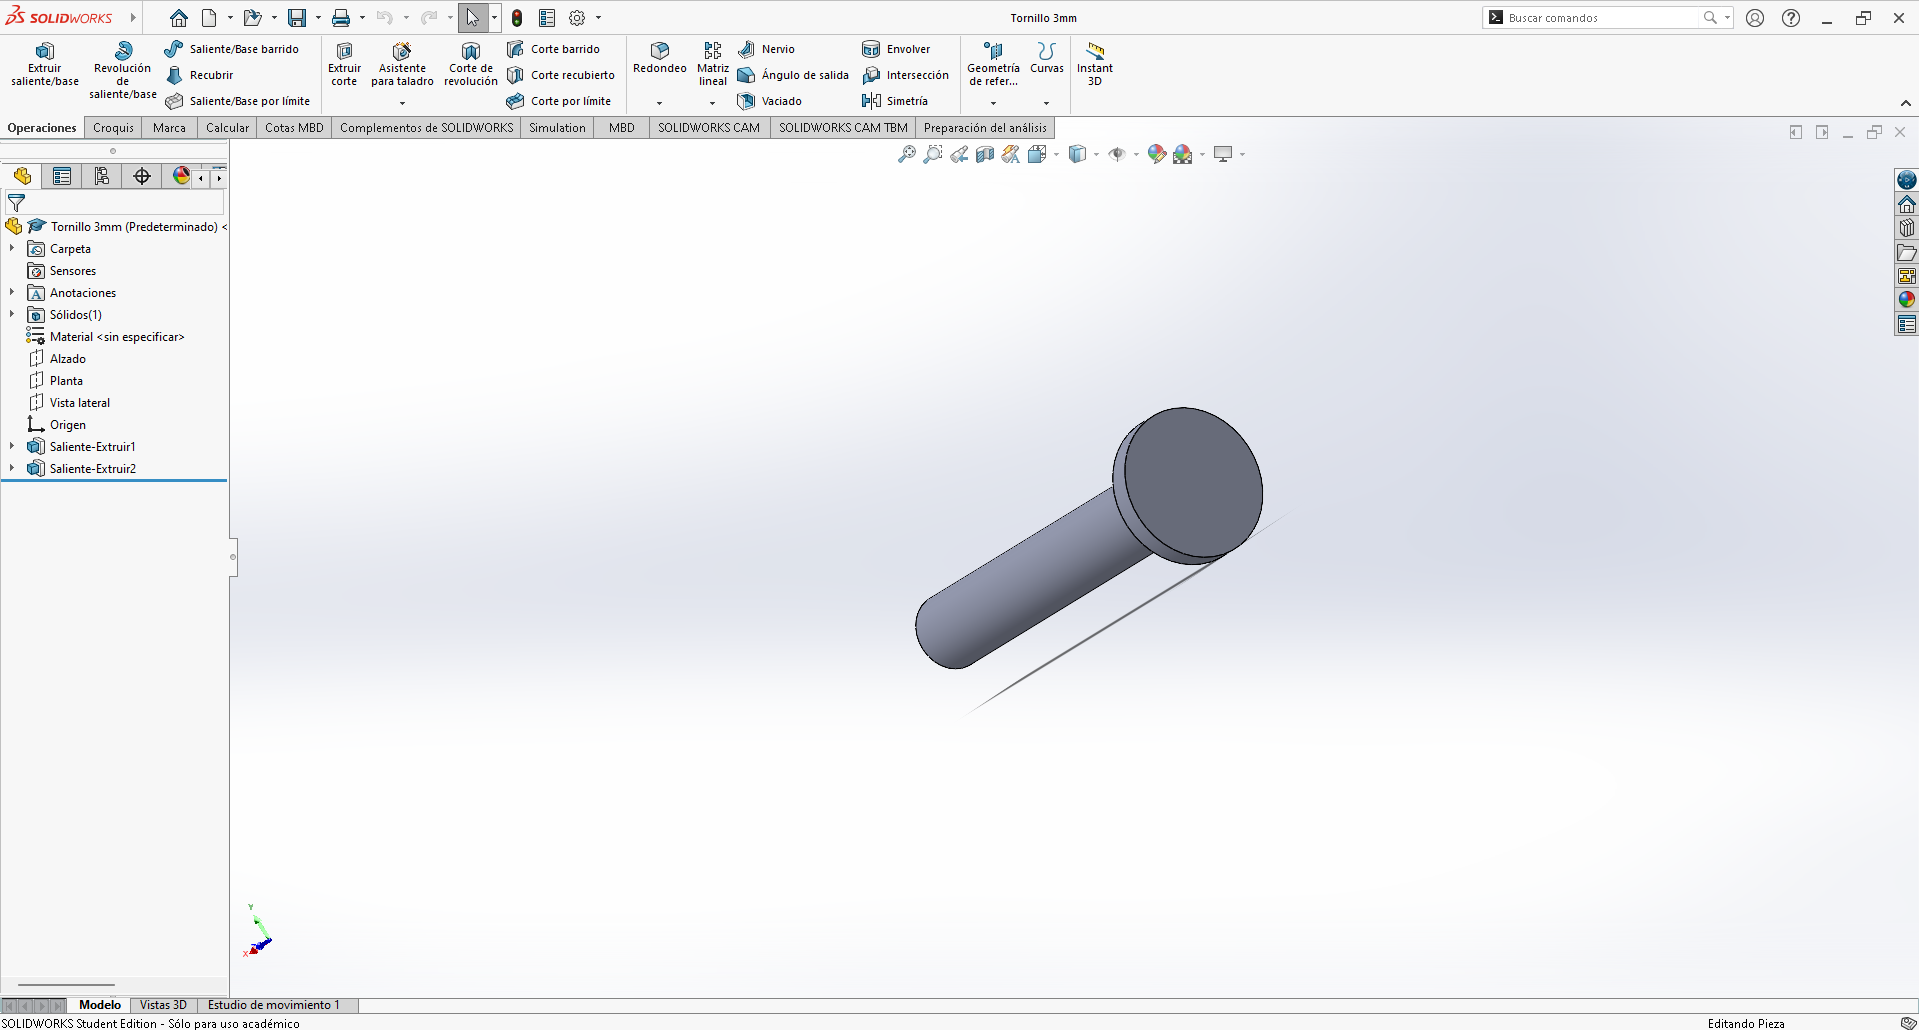Image resolution: width=1919 pixels, height=1030 pixels.
Task: Switch to the Simulation tab
Action: (557, 128)
